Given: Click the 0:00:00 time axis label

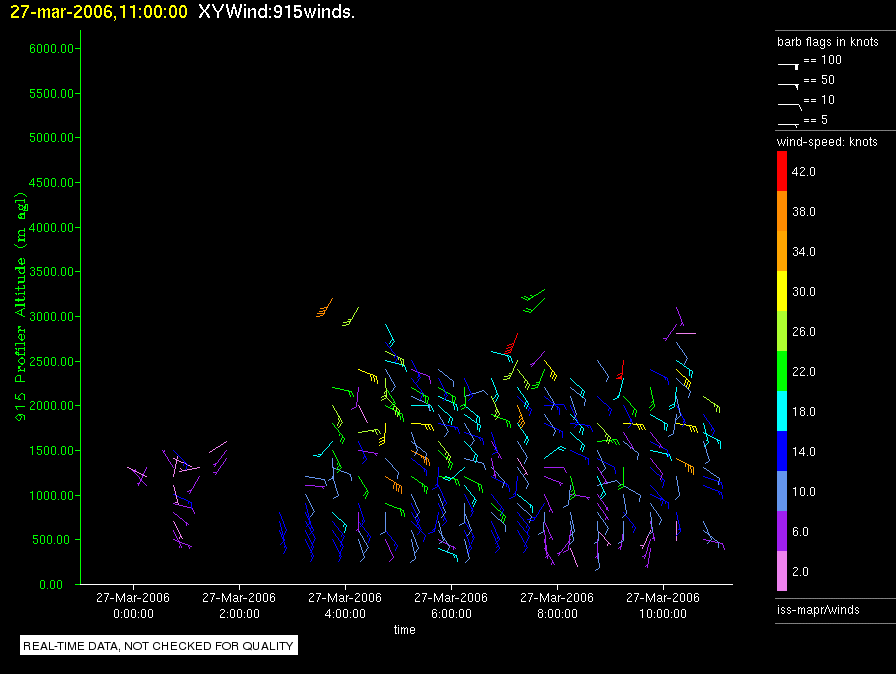Looking at the screenshot, I should click(x=133, y=614).
